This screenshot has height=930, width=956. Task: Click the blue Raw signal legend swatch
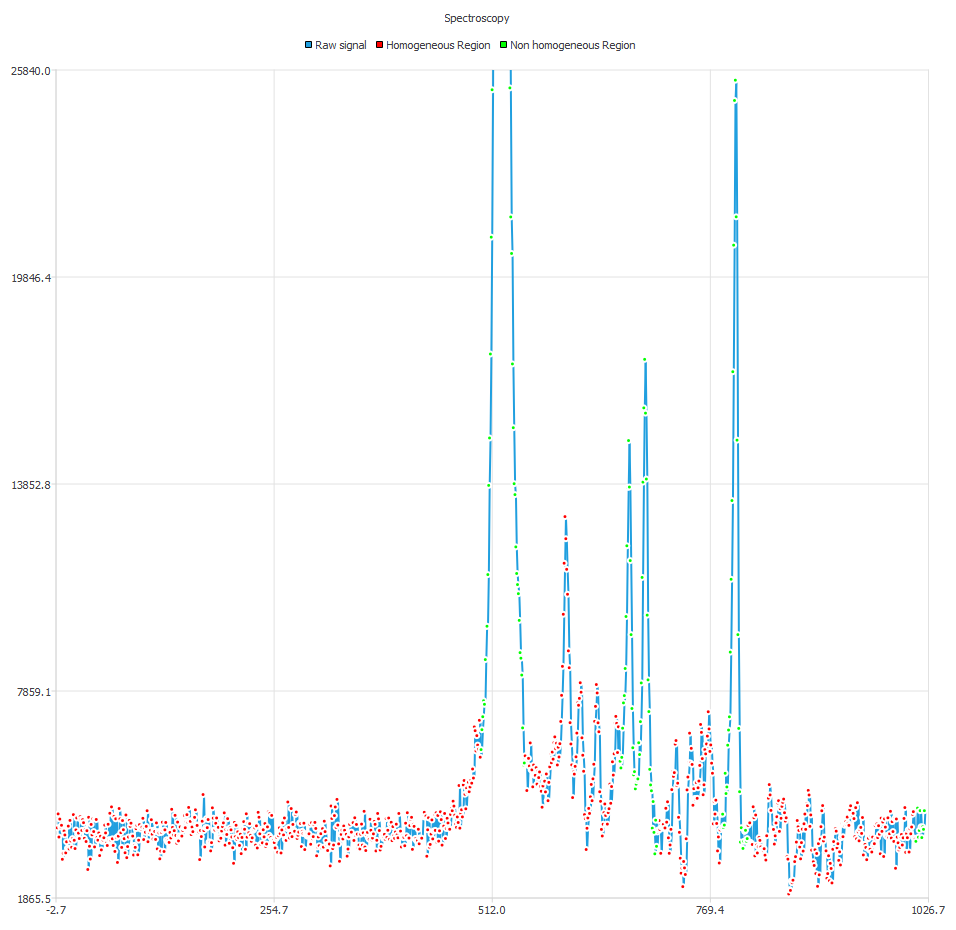[308, 45]
